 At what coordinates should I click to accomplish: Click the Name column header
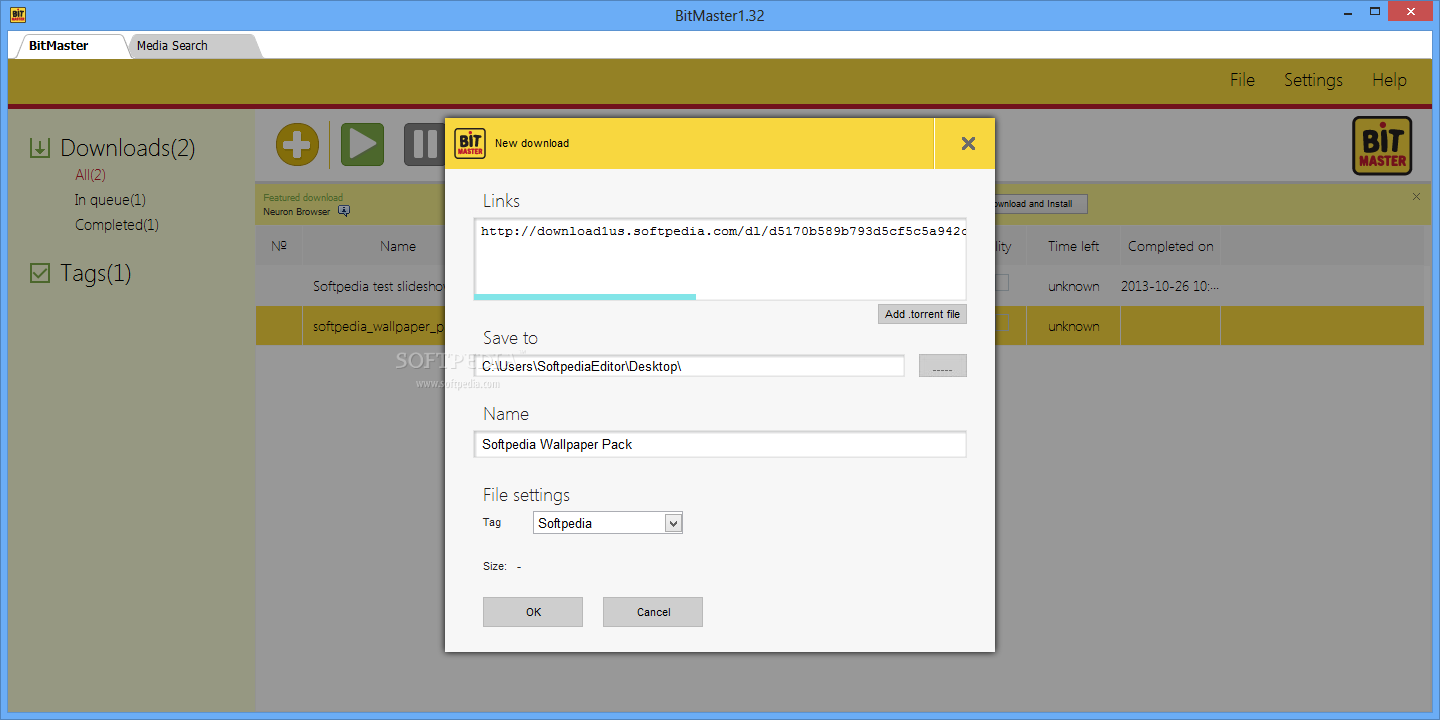398,246
